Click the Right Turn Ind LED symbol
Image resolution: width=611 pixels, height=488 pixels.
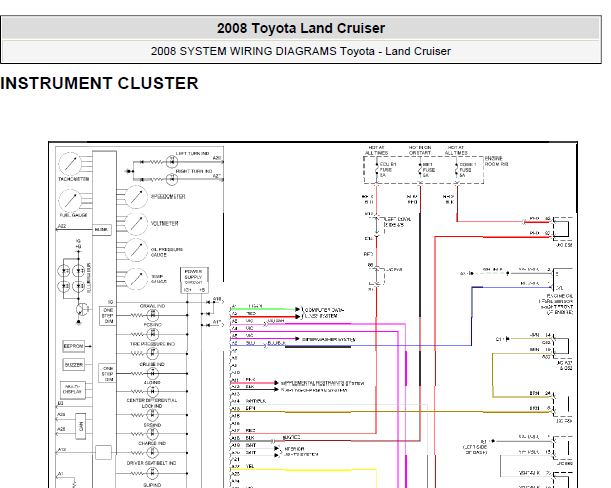click(172, 179)
